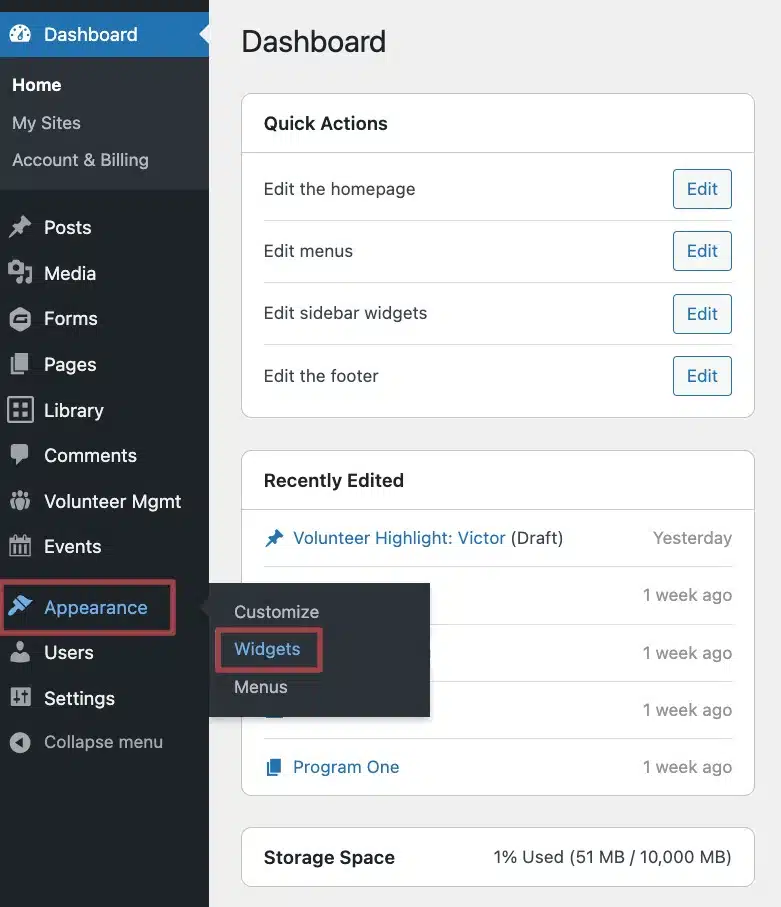Open the Settings menu label

tap(79, 698)
